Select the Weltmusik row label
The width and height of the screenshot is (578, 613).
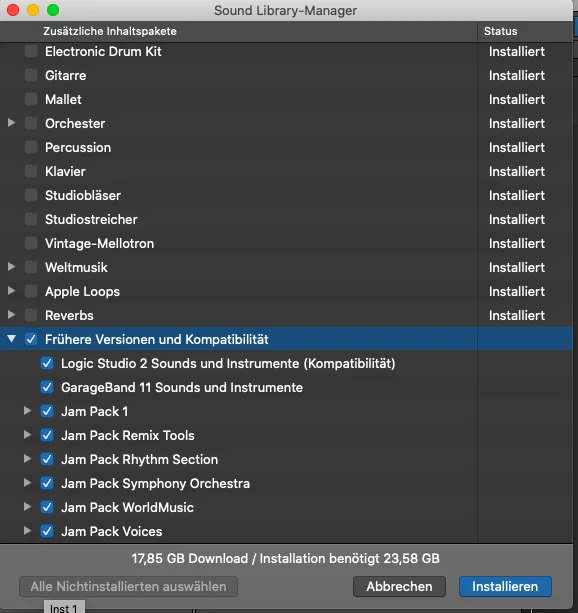click(76, 267)
